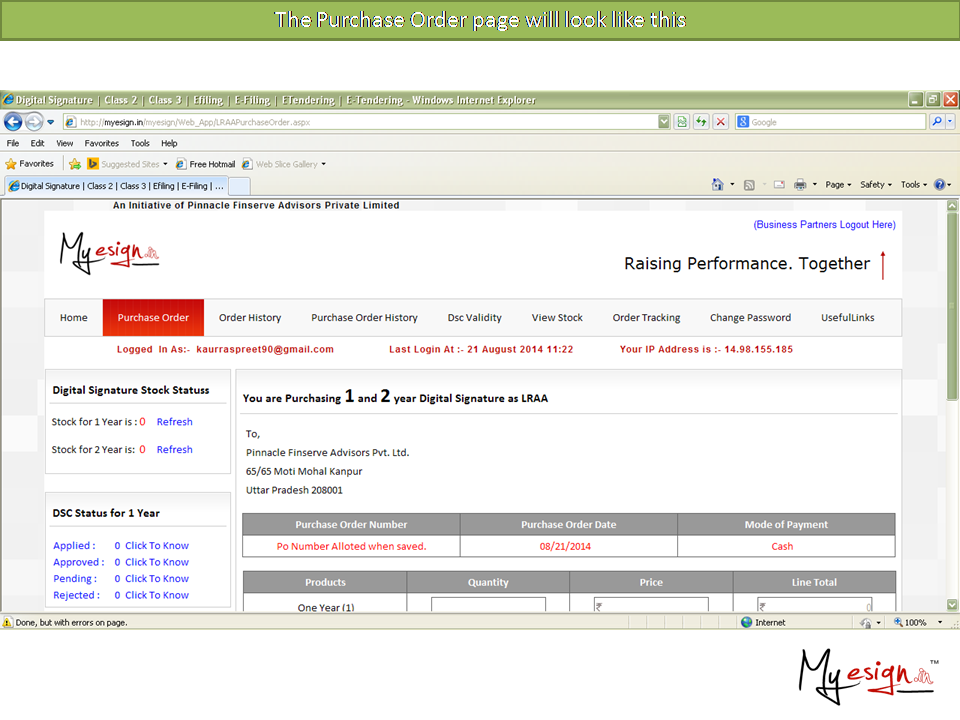960x720 pixels.
Task: Open the Tools menu in menu bar
Action: tap(140, 143)
